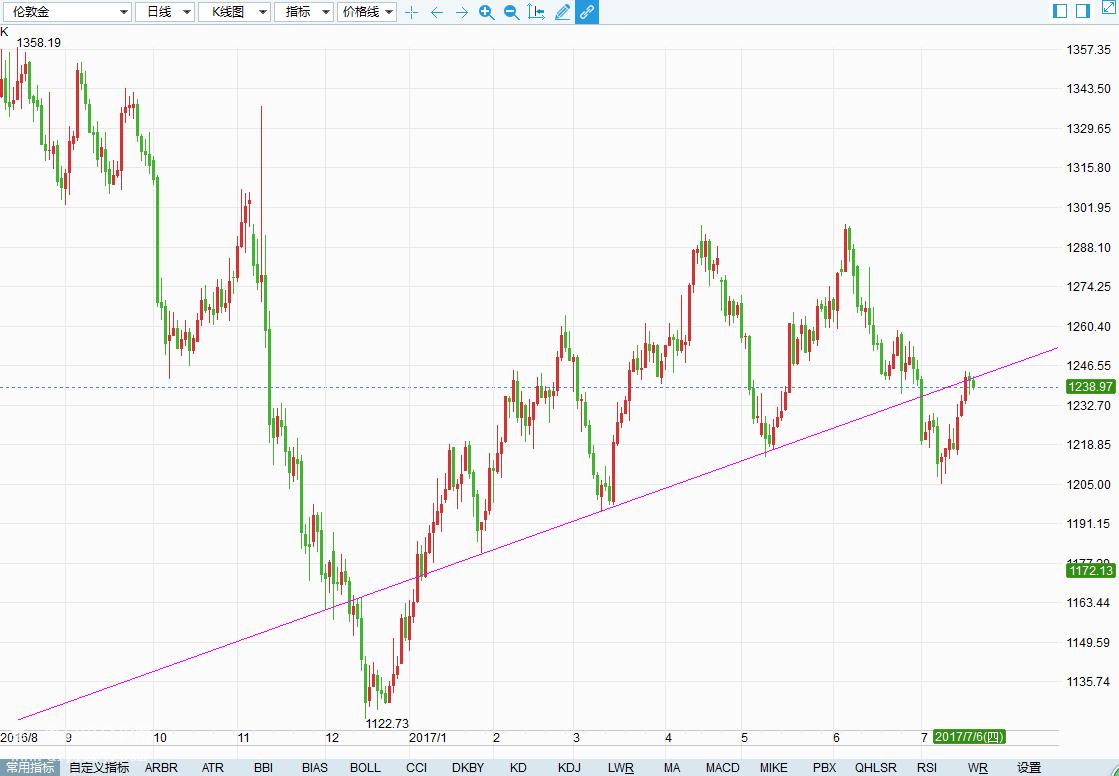1119x776 pixels.
Task: Open the 伦敦金 symbol dropdown
Action: 69,12
